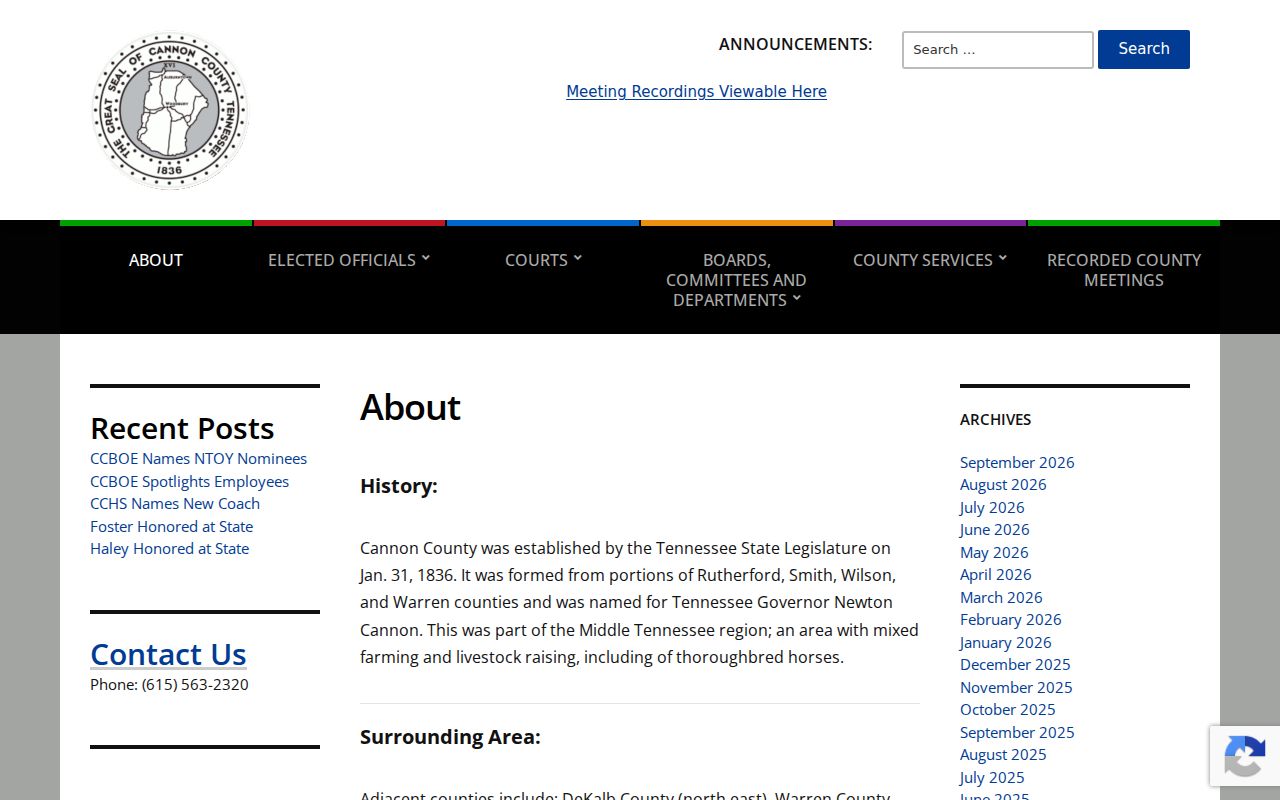Open the August 2025 archive
Viewport: 1280px width, 800px height.
tap(1003, 755)
